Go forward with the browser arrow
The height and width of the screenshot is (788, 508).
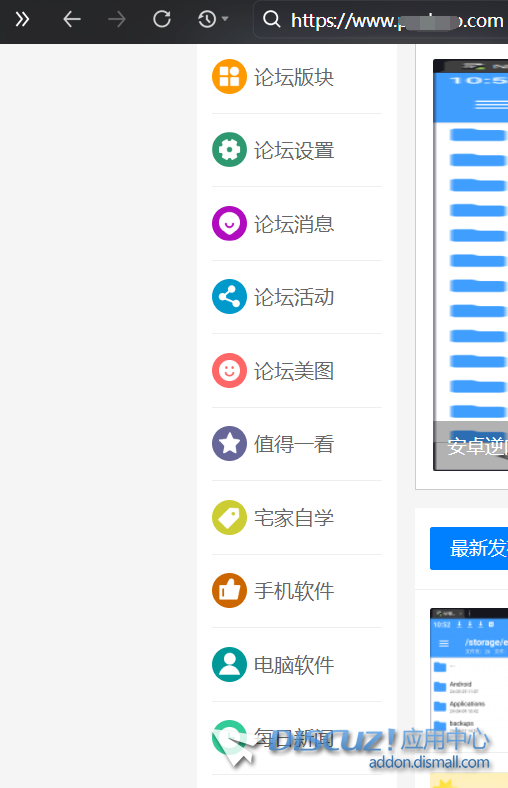(x=117, y=20)
